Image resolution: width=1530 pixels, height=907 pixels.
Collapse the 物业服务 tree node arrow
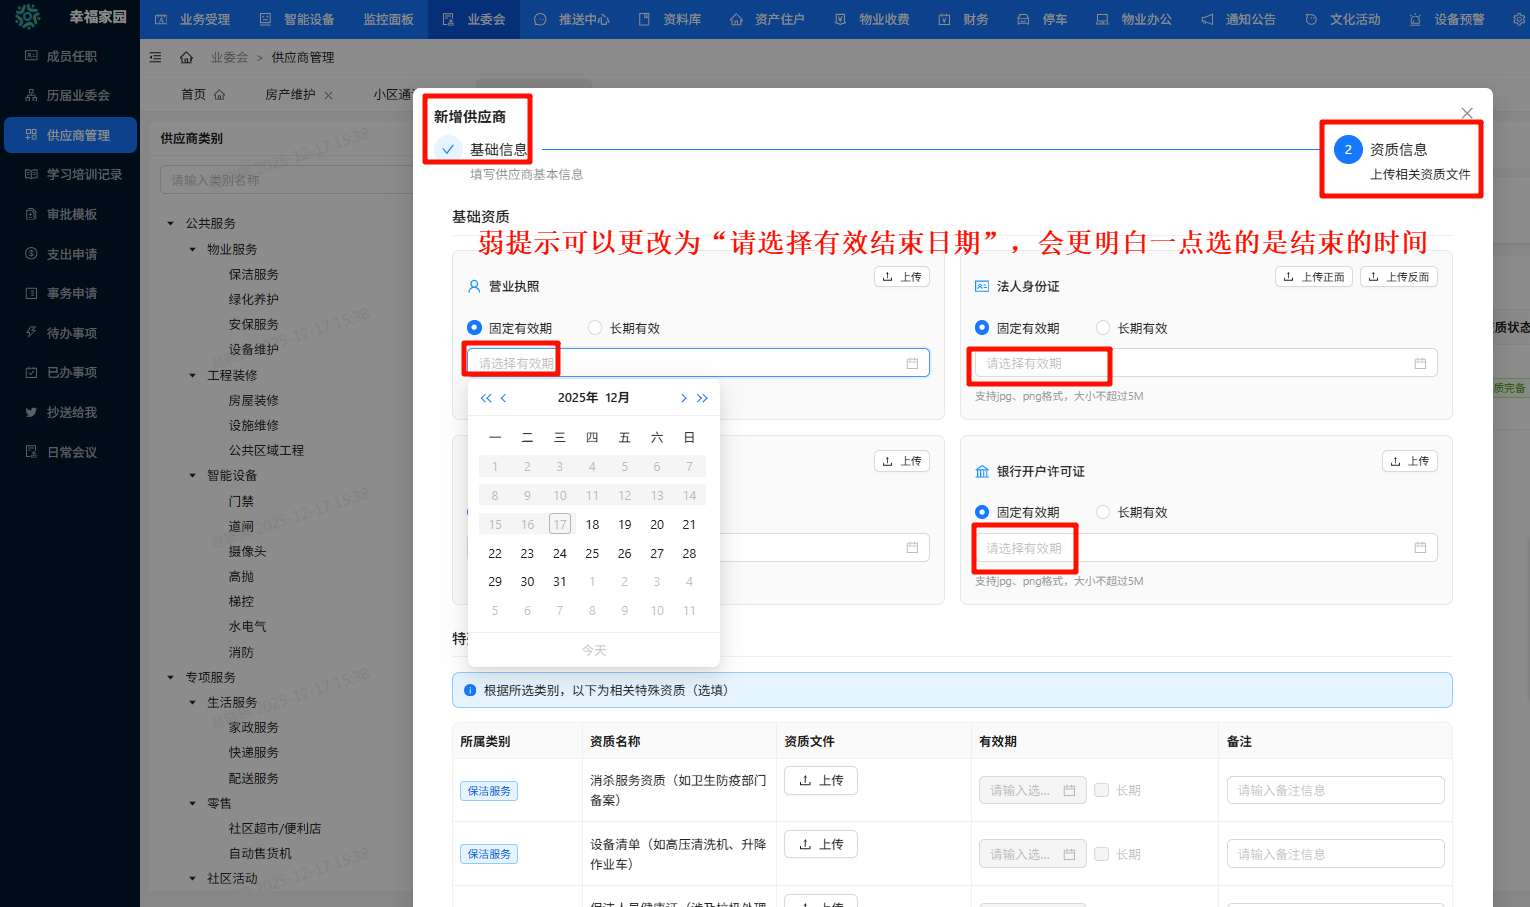pos(192,249)
